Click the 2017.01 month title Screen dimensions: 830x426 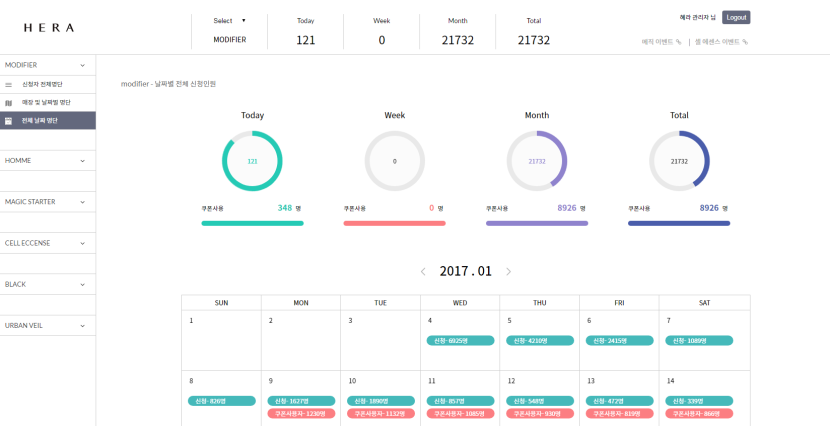465,271
